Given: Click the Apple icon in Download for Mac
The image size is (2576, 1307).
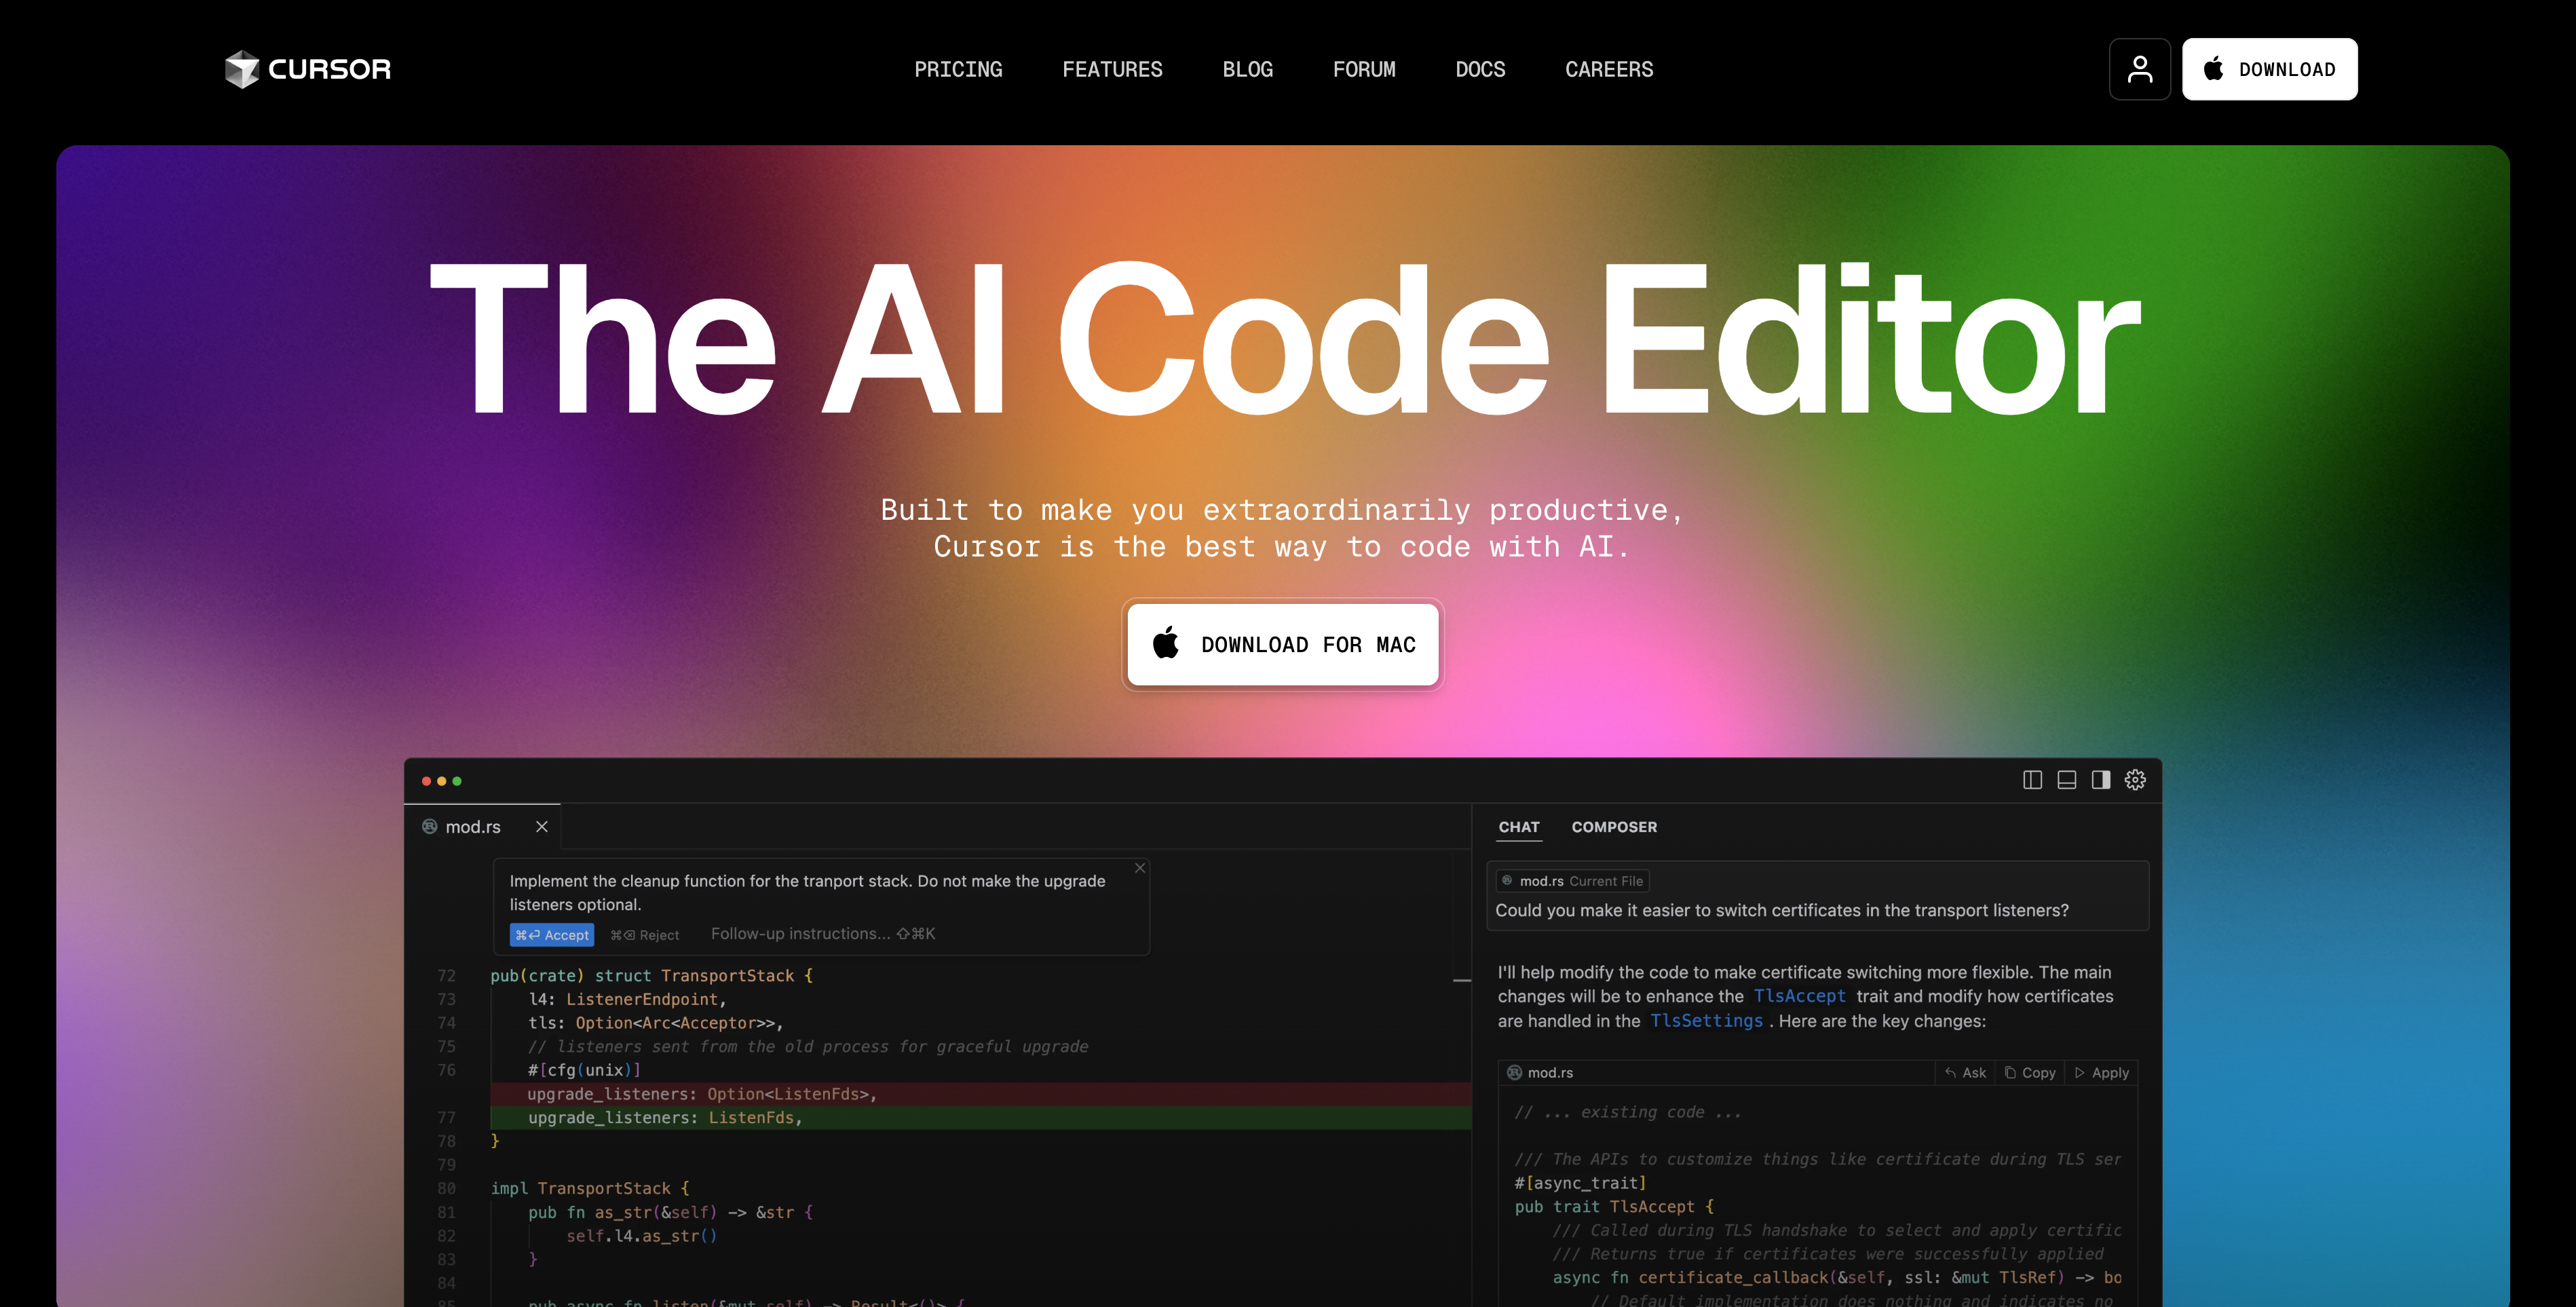Looking at the screenshot, I should pos(1166,643).
